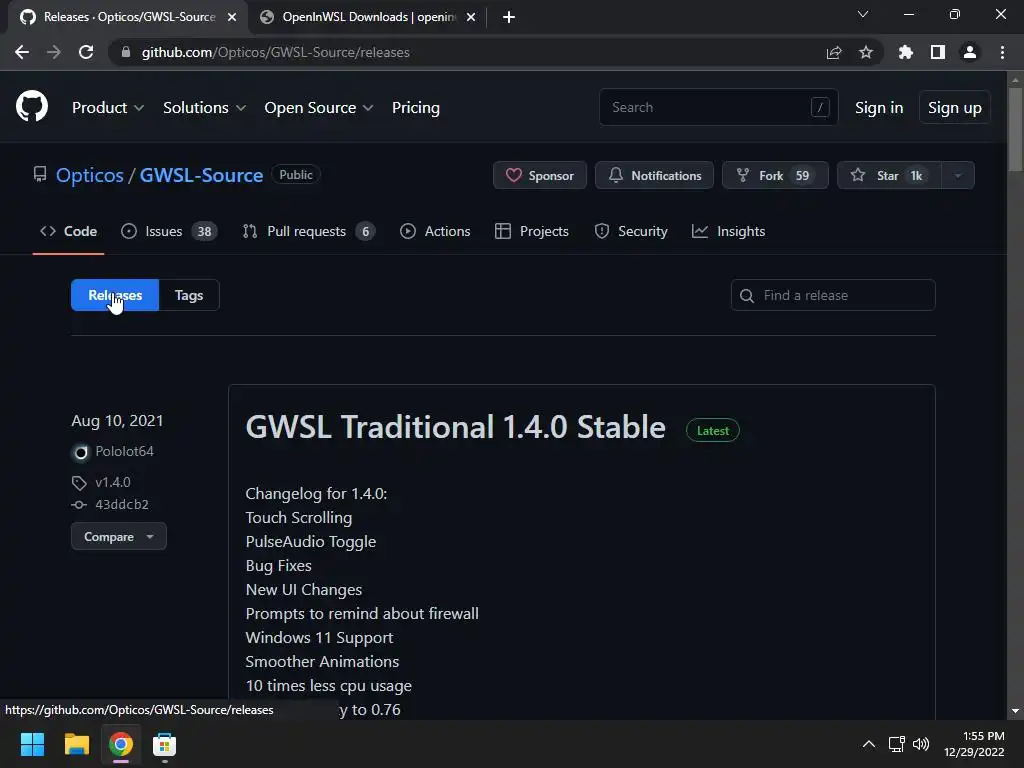Click the share page icon in address bar
The image size is (1024, 768).
click(834, 52)
